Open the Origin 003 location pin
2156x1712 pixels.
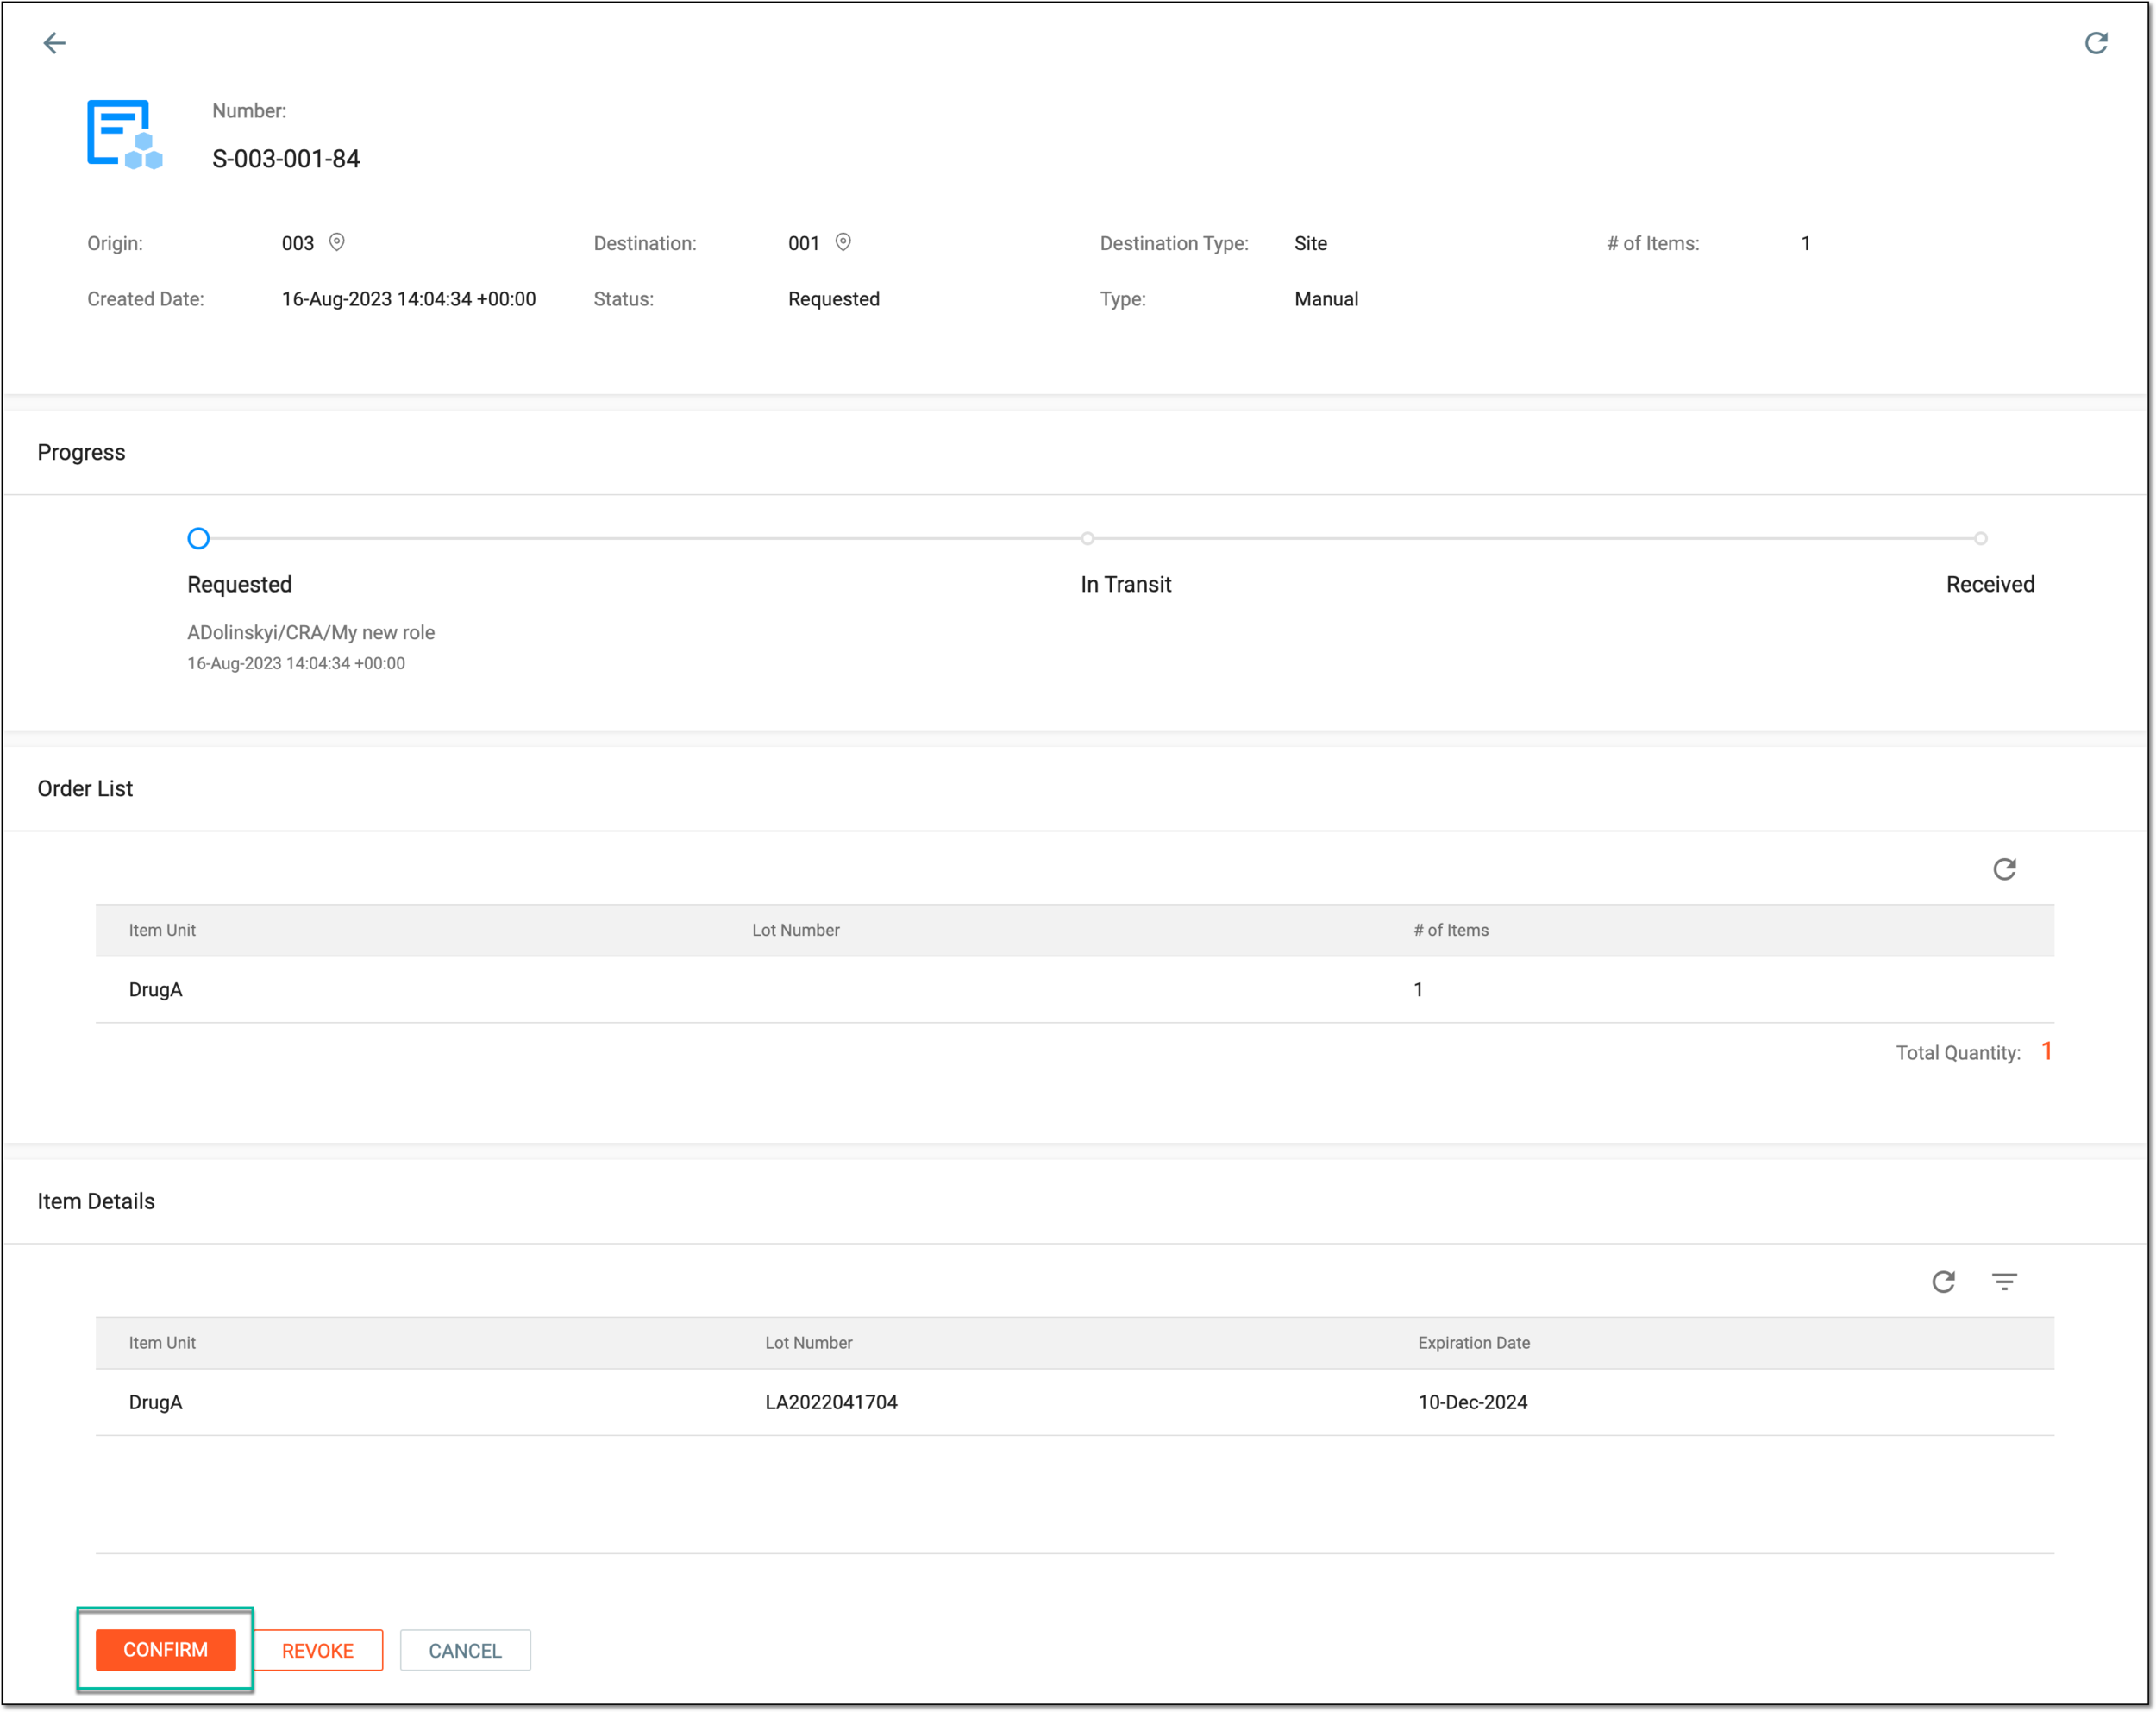(x=337, y=242)
